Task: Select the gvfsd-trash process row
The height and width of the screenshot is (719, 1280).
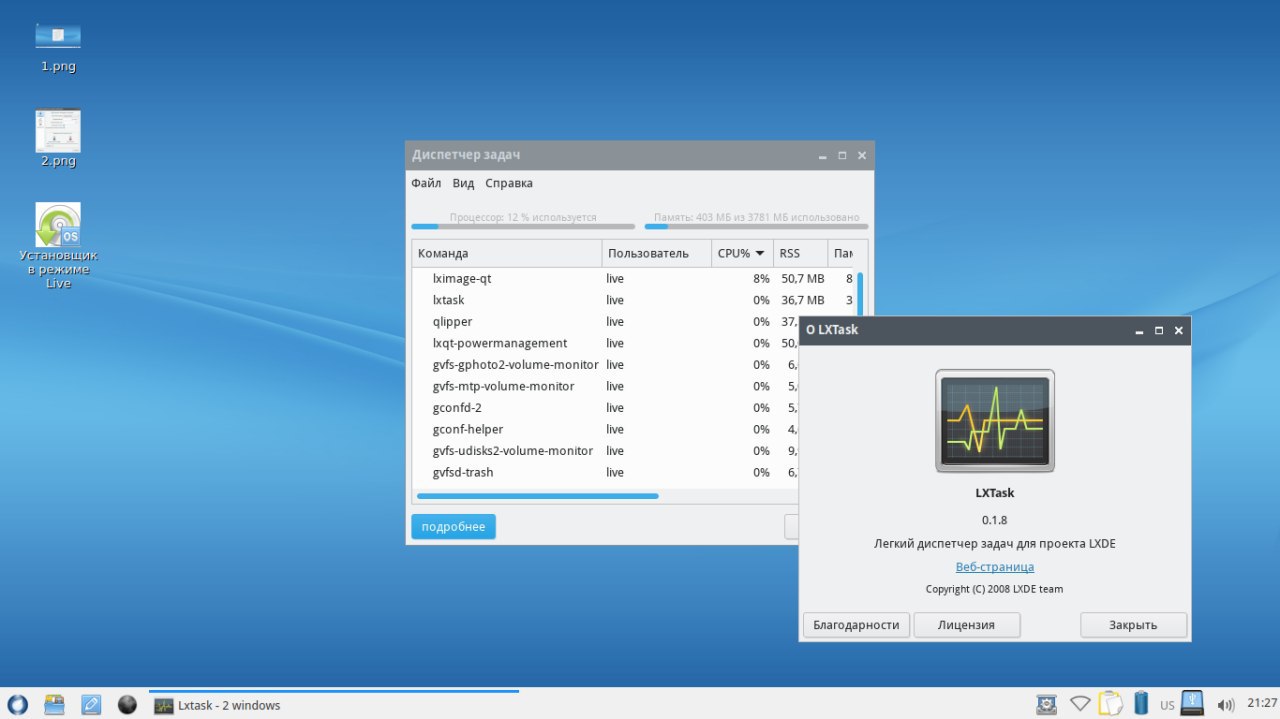Action: pyautogui.click(x=605, y=472)
